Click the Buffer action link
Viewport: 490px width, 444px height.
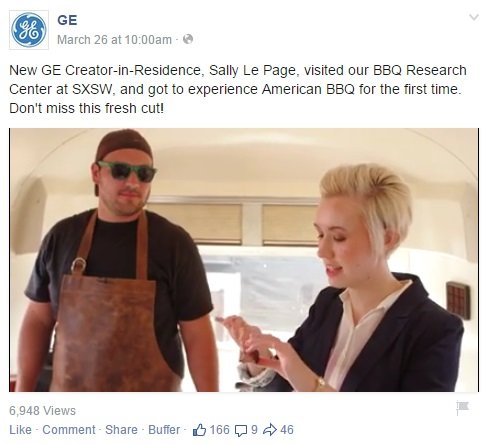click(164, 430)
